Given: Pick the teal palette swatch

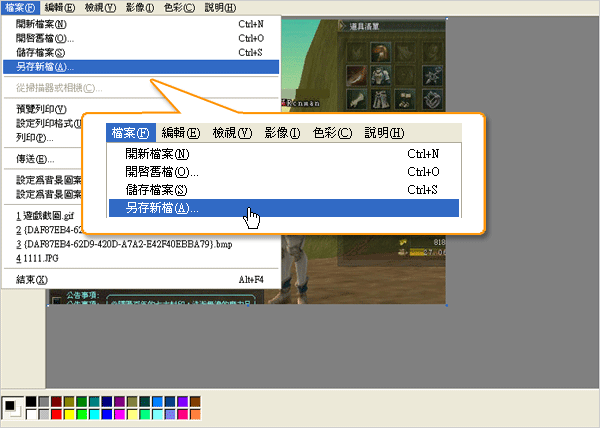Looking at the screenshot, I should click(94, 401).
